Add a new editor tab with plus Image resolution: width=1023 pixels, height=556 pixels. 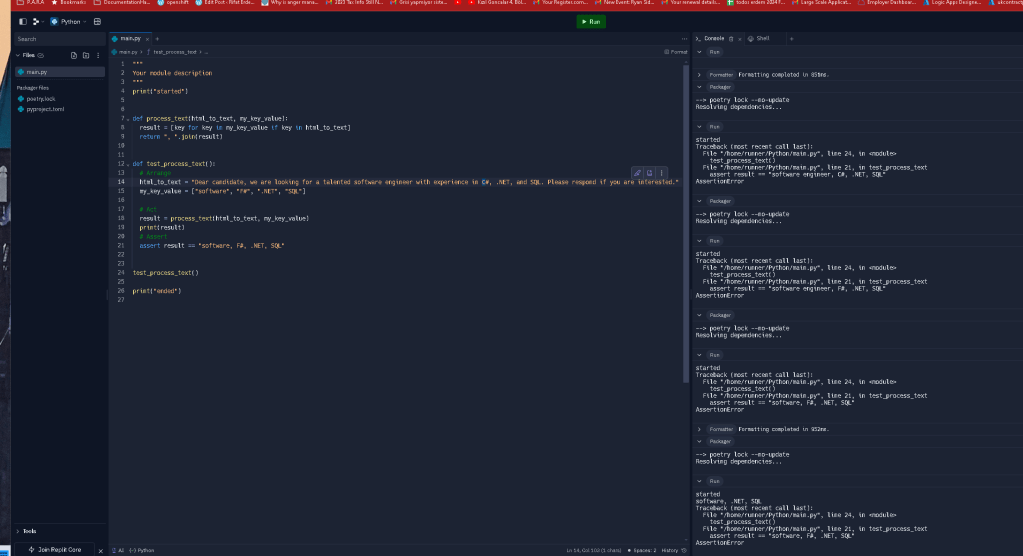point(157,39)
